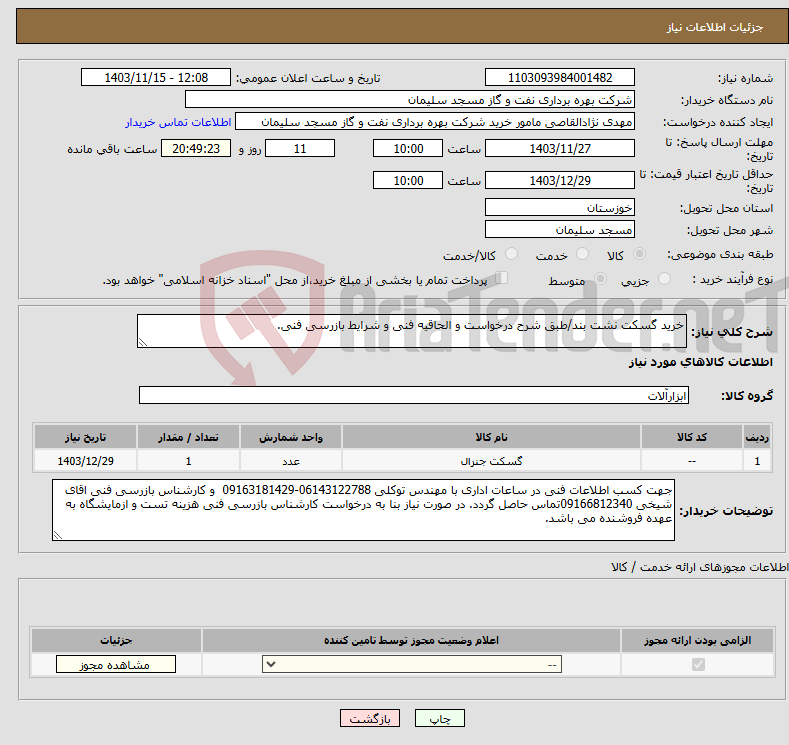789x745 pixels.
Task: Click the request creator field مهدی نژادالقاصی
Action: pos(435,122)
